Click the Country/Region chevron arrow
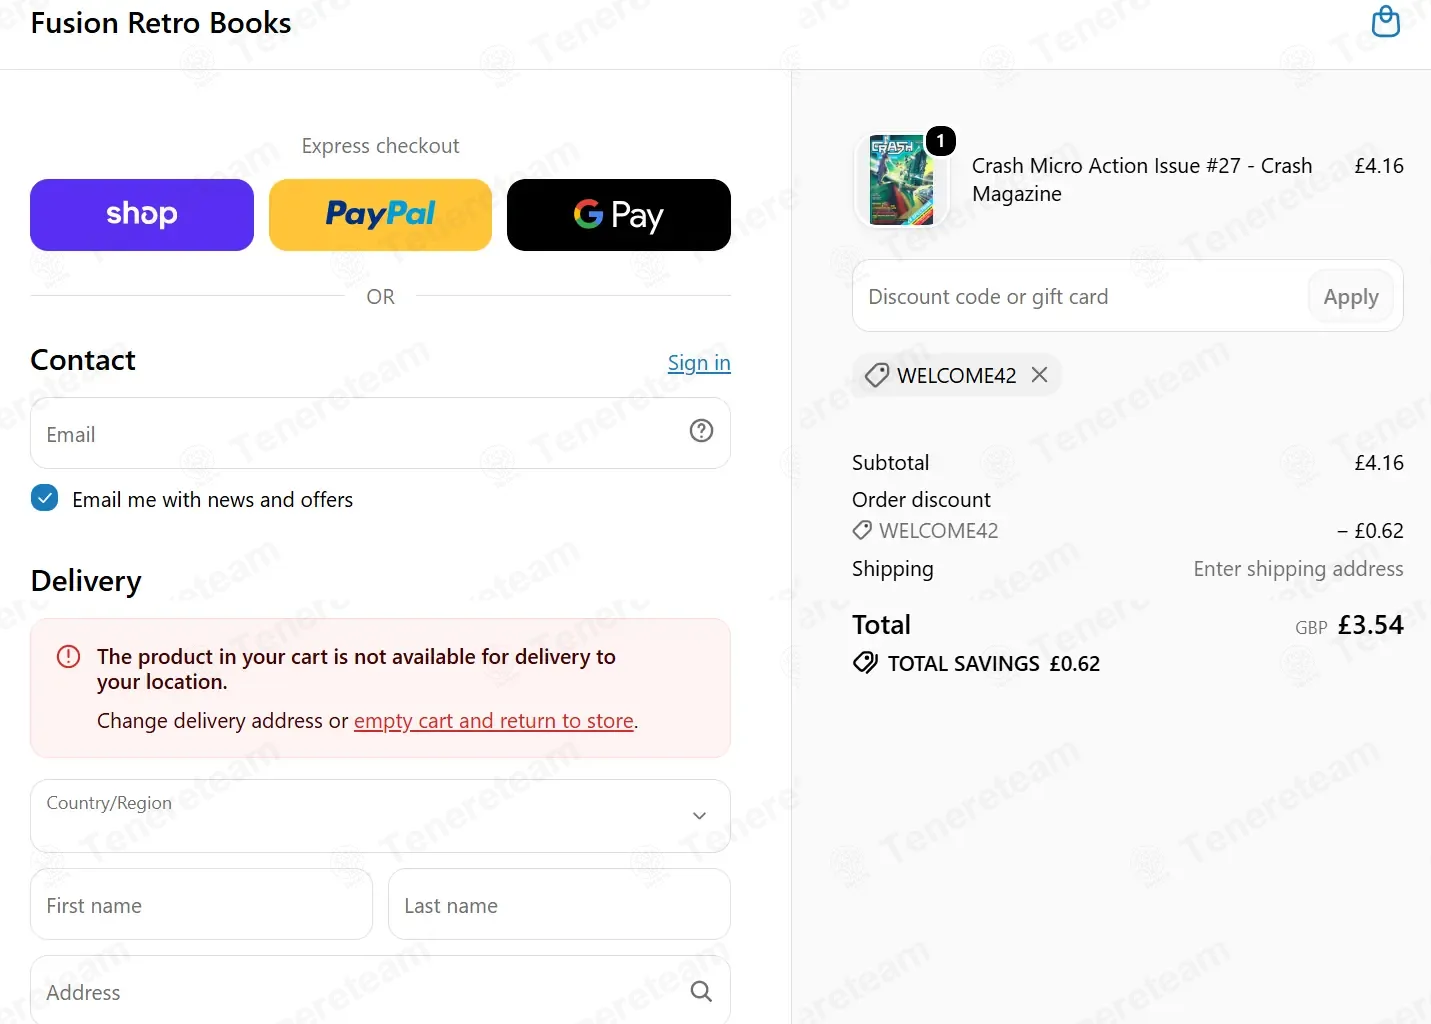 tap(700, 816)
